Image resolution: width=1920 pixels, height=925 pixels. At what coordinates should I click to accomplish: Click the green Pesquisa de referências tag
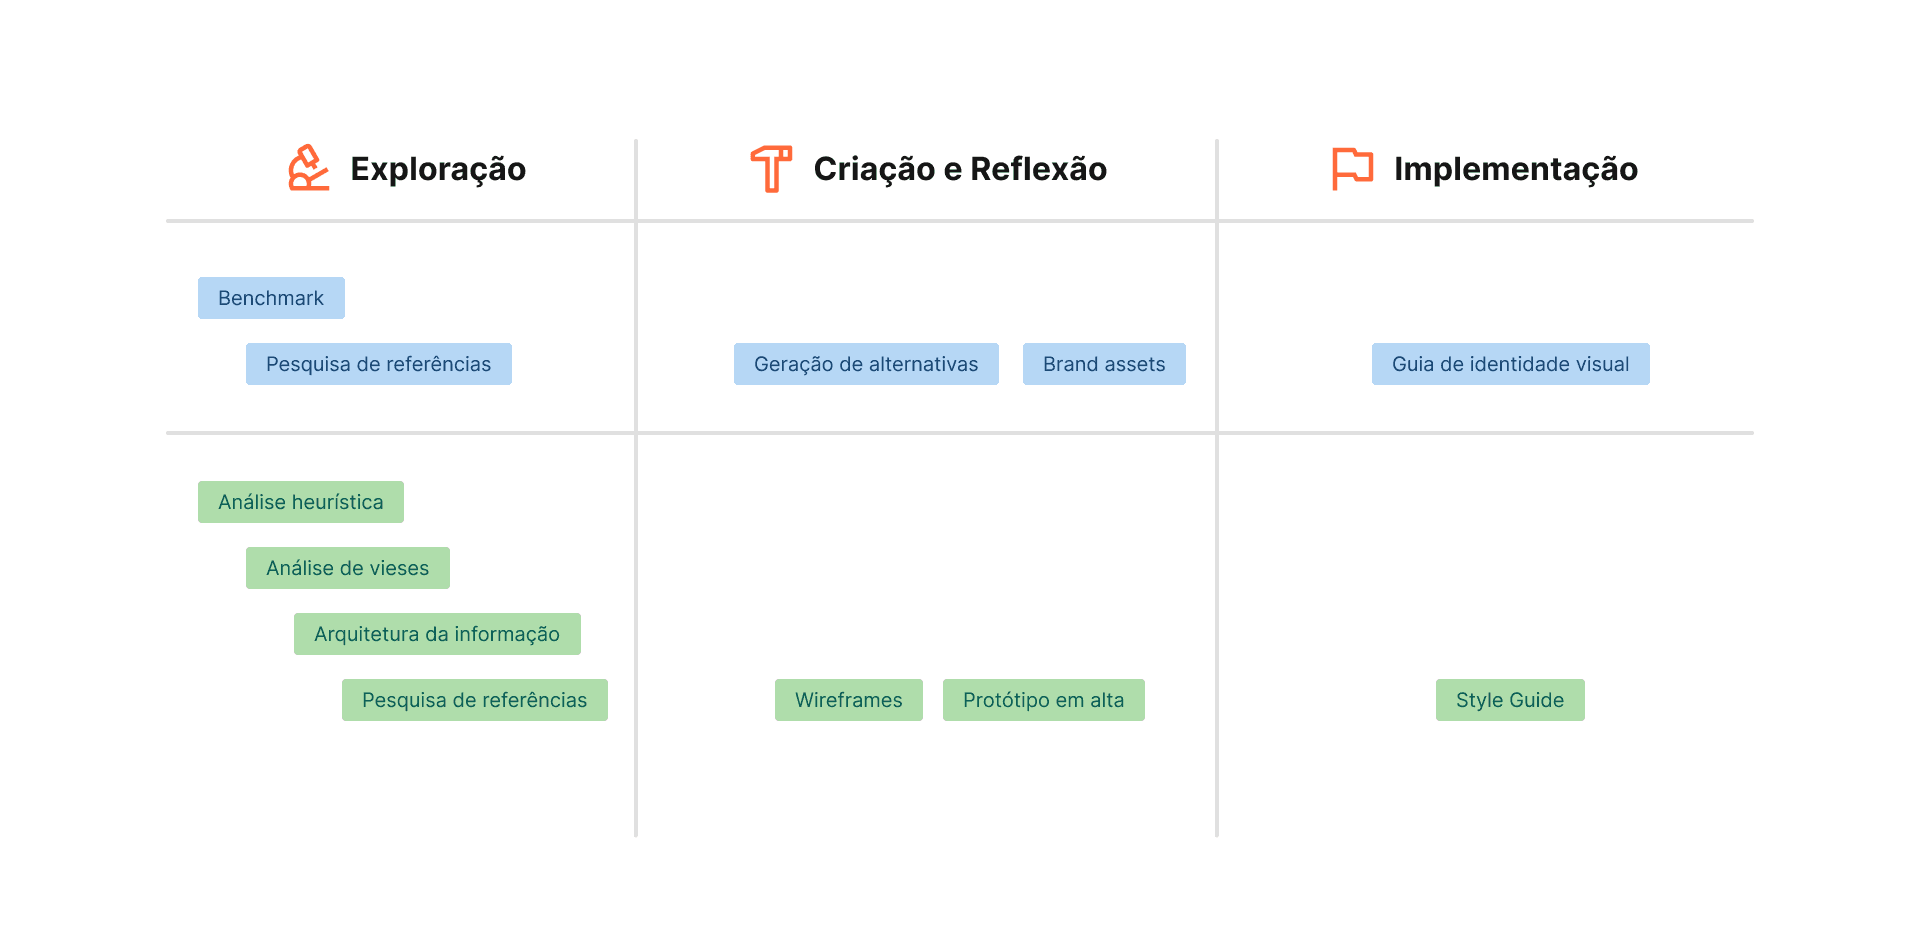click(x=474, y=700)
